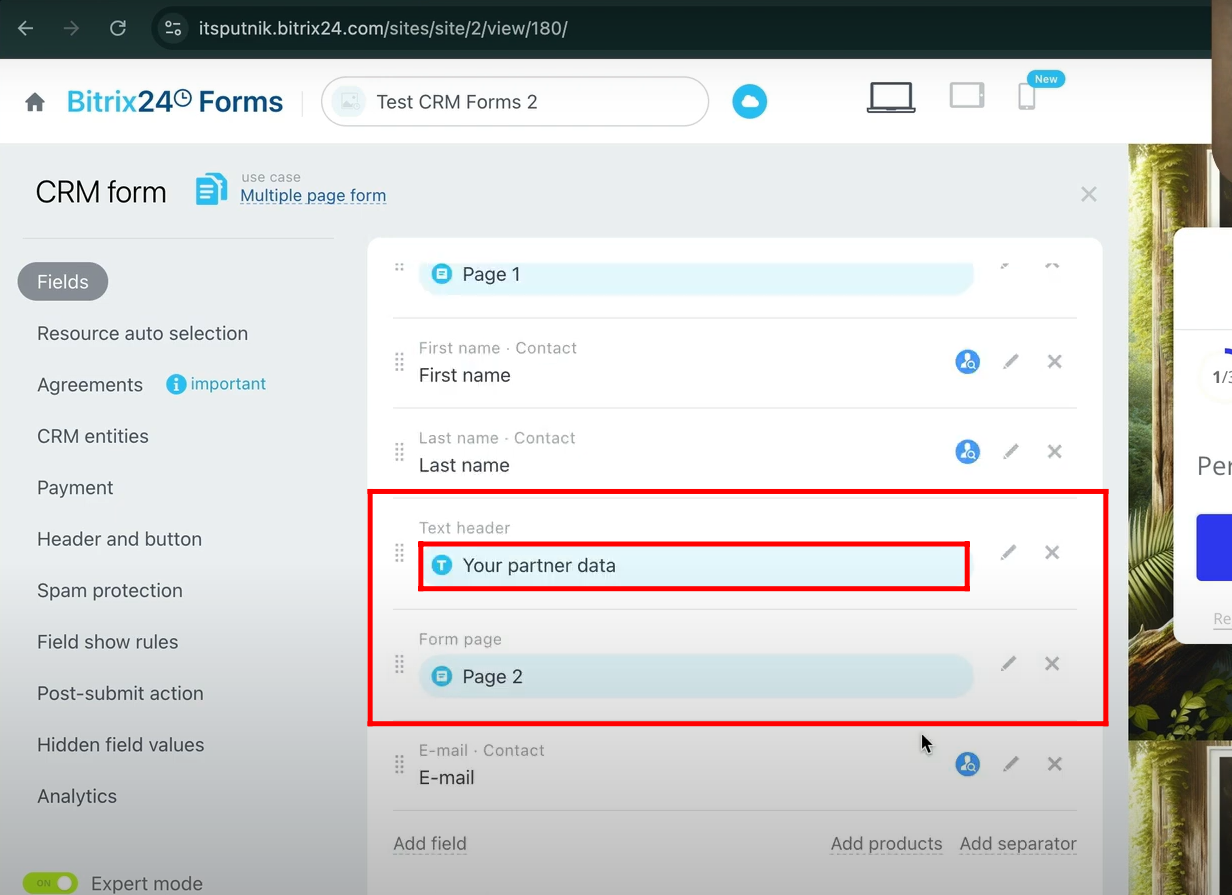
Task: Open Header and button settings
Action: coord(119,539)
